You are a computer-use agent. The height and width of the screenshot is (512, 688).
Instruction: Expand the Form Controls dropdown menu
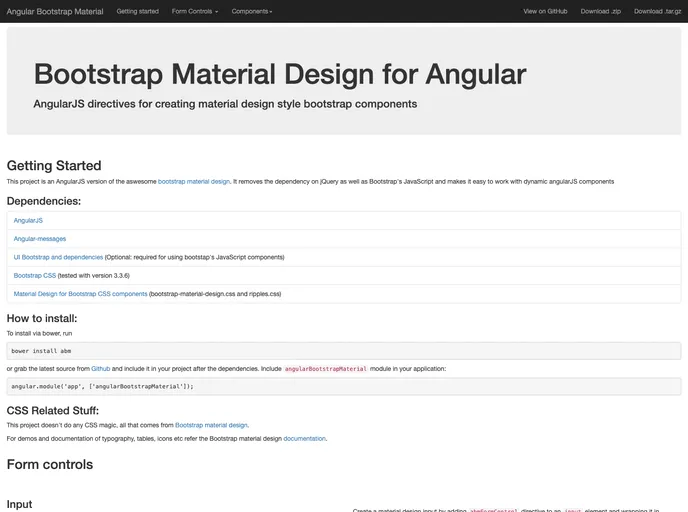pos(195,11)
